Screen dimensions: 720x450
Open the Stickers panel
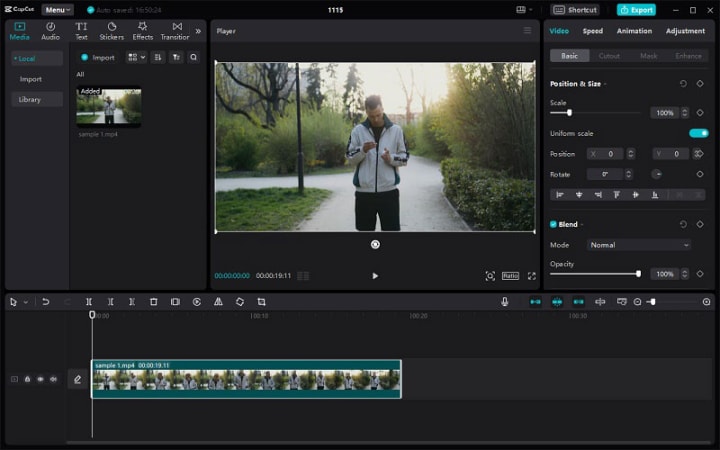[112, 31]
